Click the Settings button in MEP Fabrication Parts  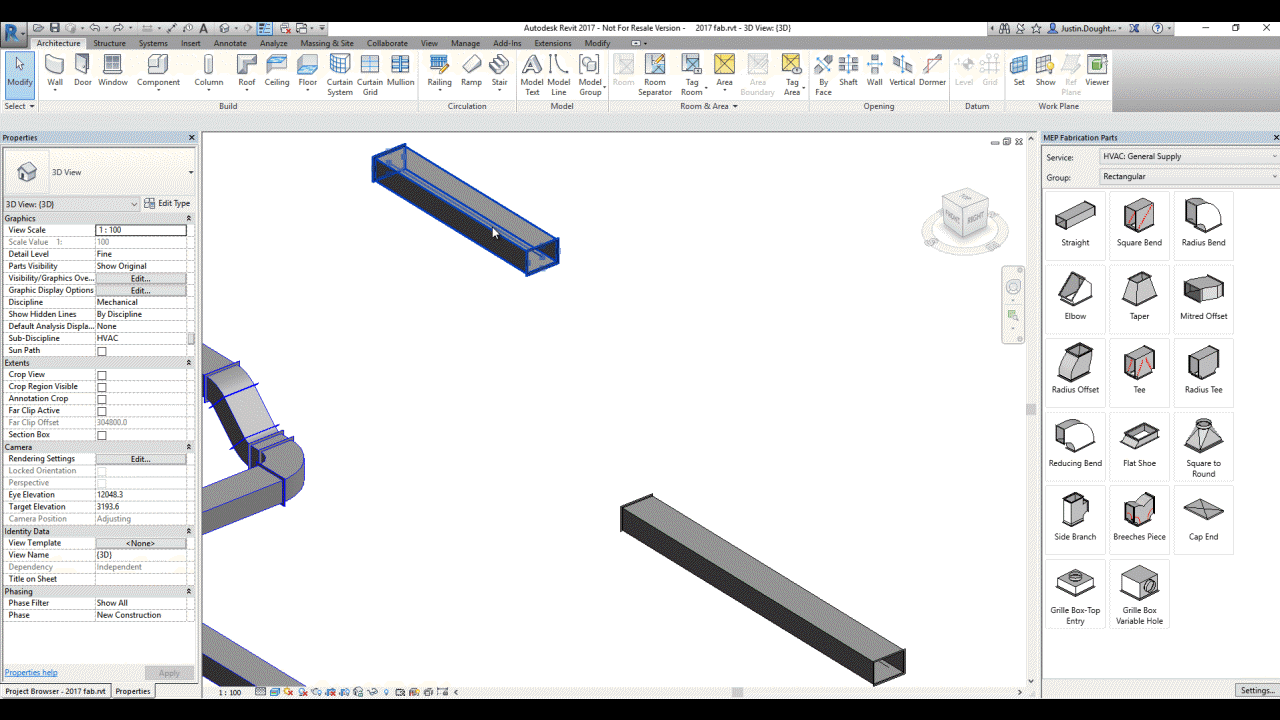[x=1257, y=690]
